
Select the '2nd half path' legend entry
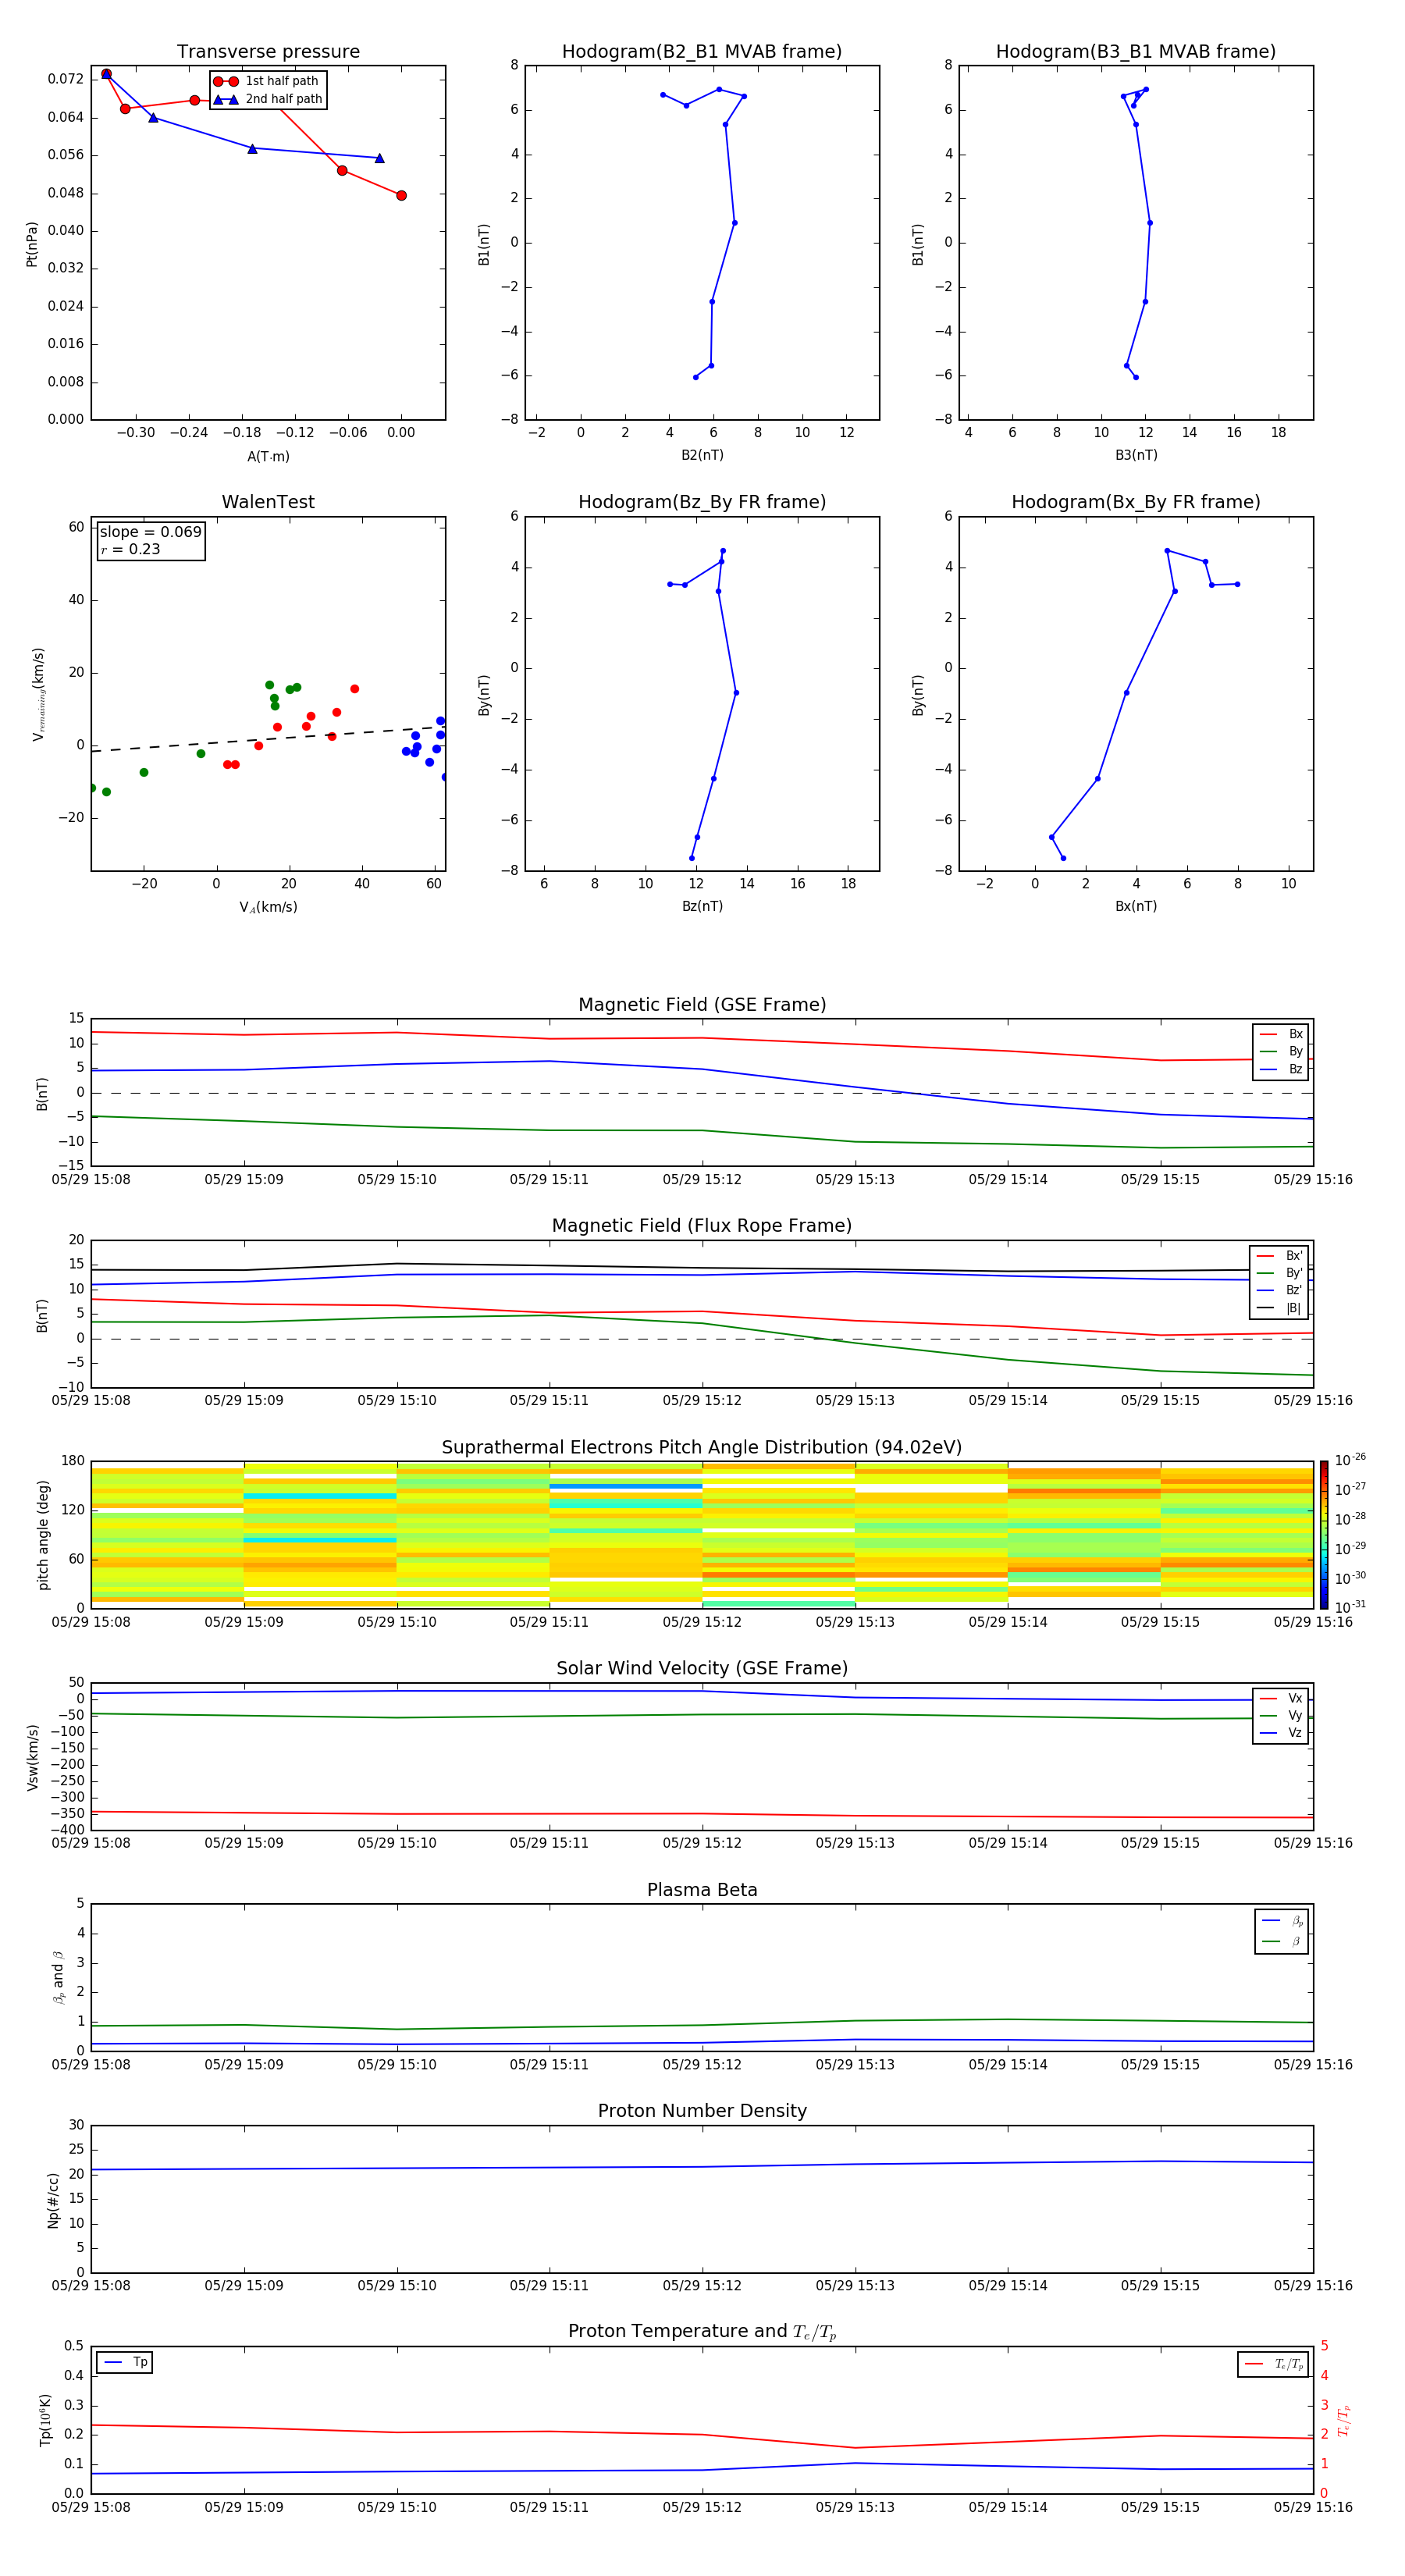click(268, 99)
